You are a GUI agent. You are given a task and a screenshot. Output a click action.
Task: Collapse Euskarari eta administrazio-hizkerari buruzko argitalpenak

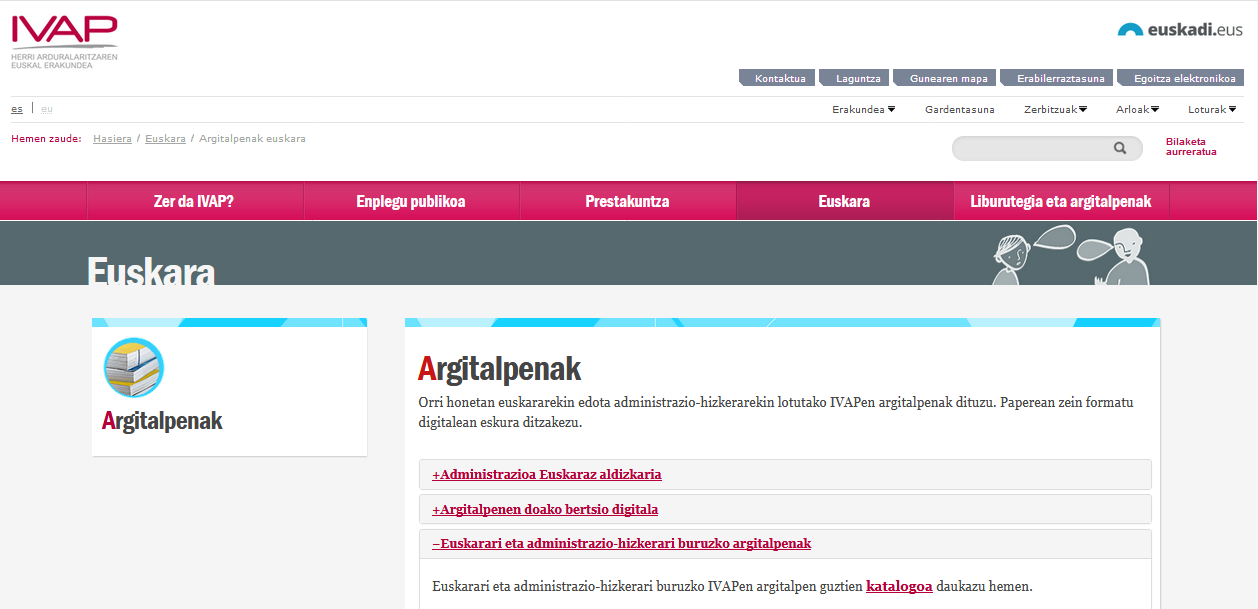point(621,544)
